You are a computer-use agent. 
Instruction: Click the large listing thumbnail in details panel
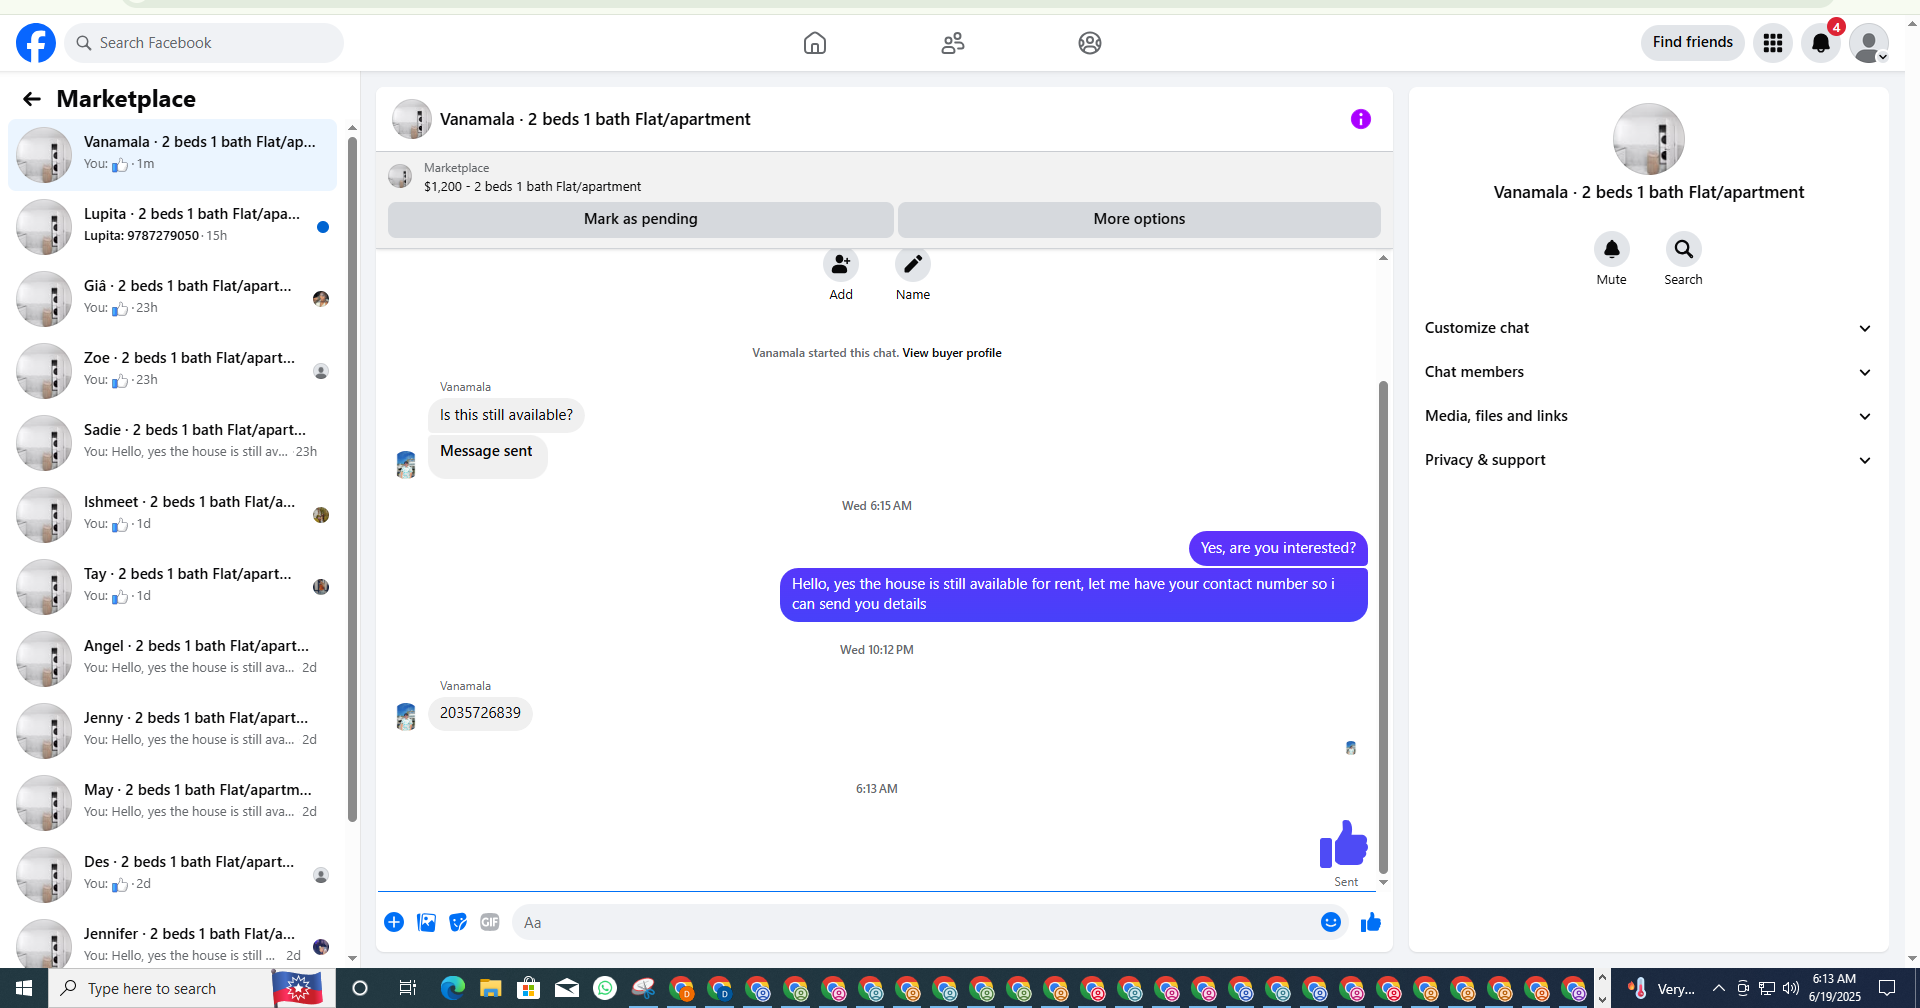(1649, 139)
